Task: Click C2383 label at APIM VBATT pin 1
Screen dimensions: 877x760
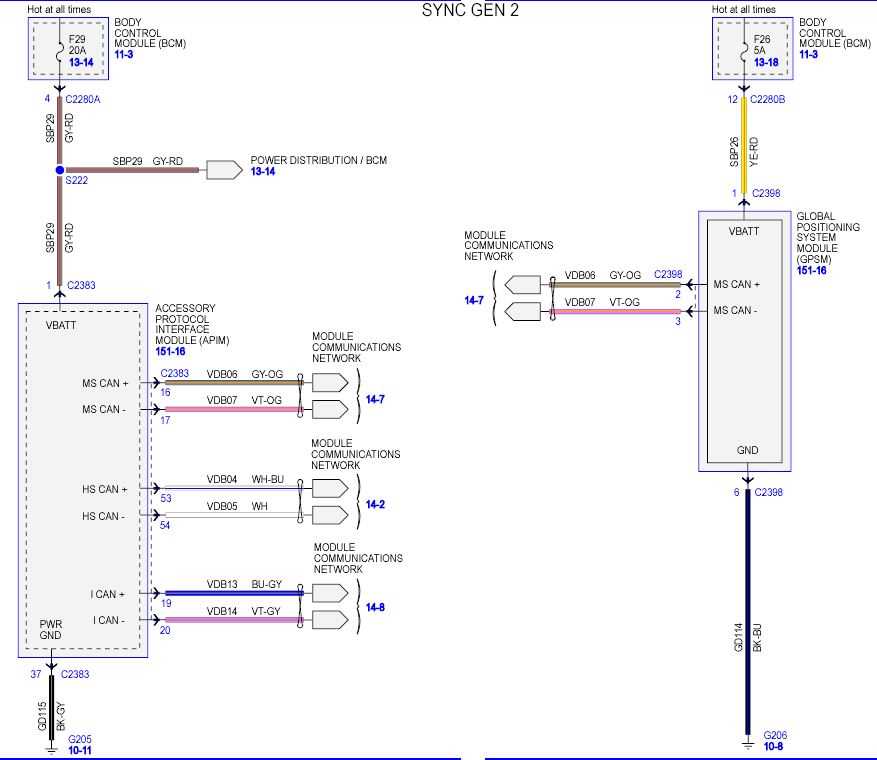Action: (x=81, y=285)
